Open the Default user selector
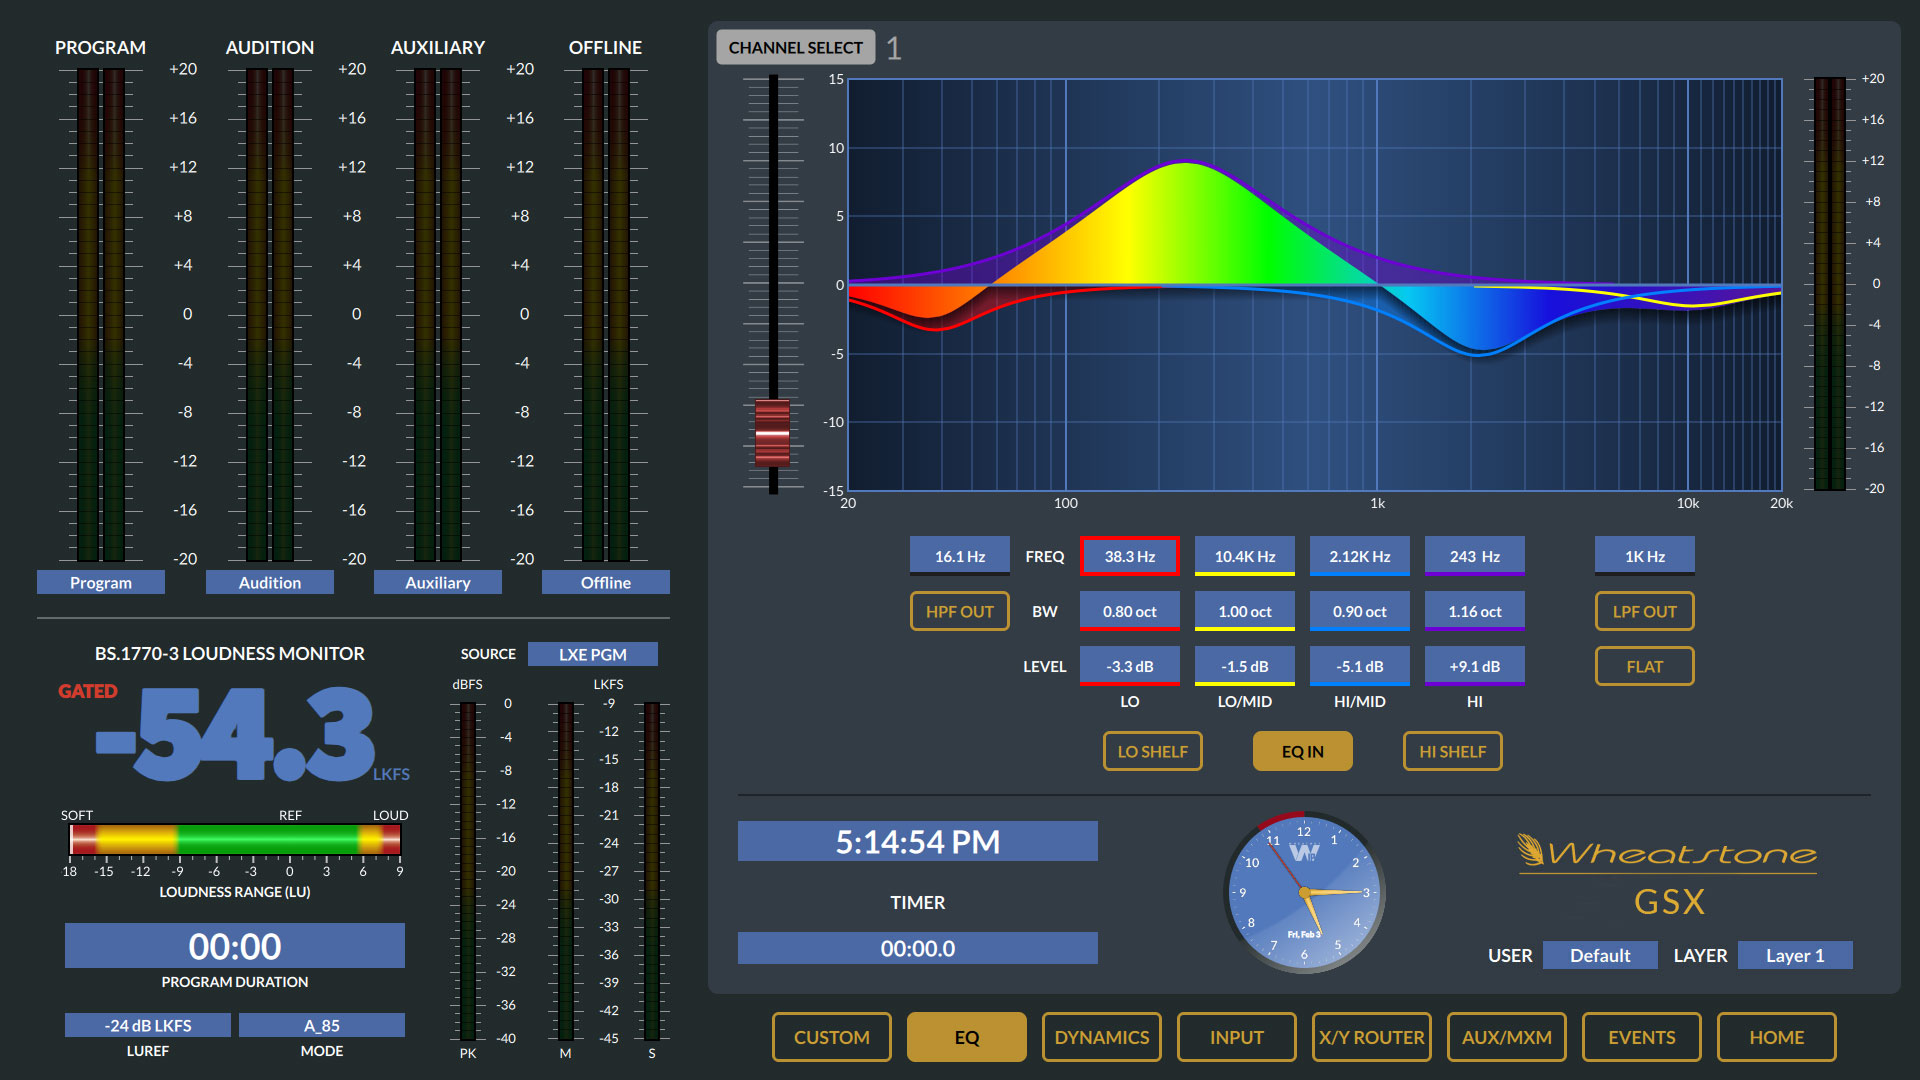The width and height of the screenshot is (1920, 1080). 1599,955
